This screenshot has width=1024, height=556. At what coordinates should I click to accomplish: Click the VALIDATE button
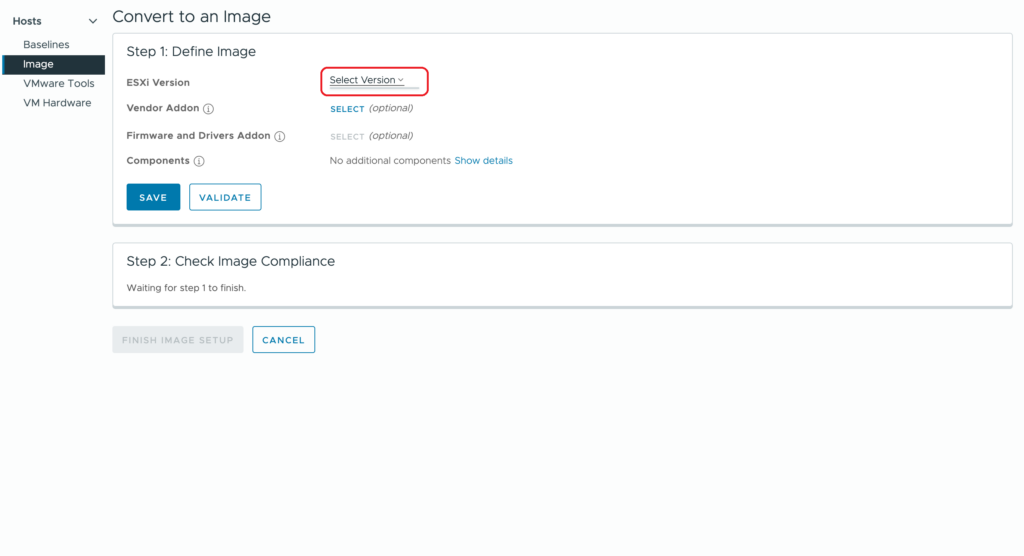click(225, 198)
